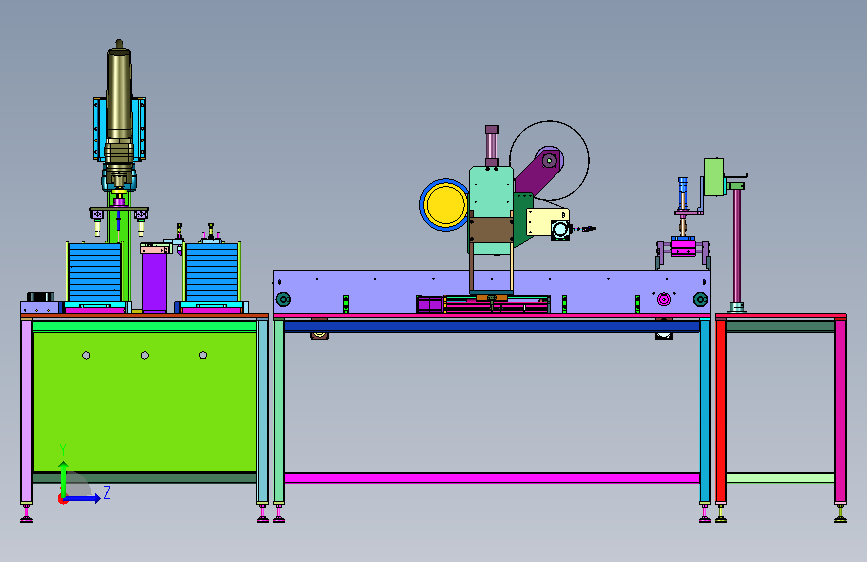The width and height of the screenshot is (867, 562).
Task: Select the green box atop right post
Action: click(714, 177)
